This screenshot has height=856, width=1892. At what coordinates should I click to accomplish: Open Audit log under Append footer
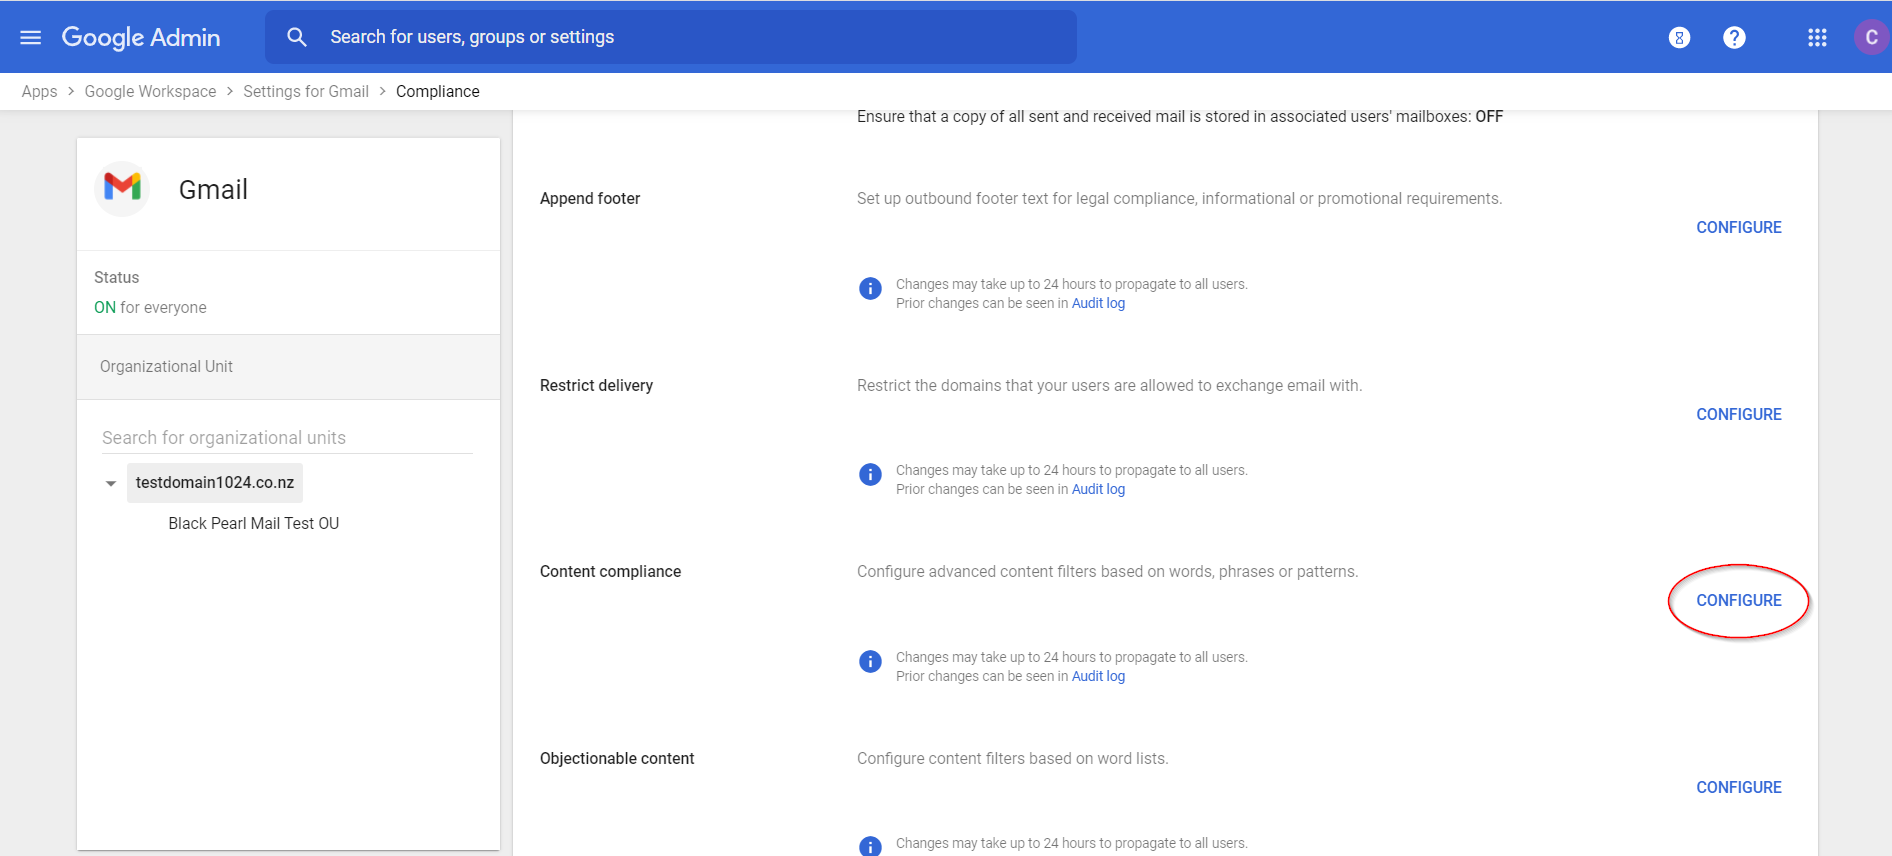1098,303
